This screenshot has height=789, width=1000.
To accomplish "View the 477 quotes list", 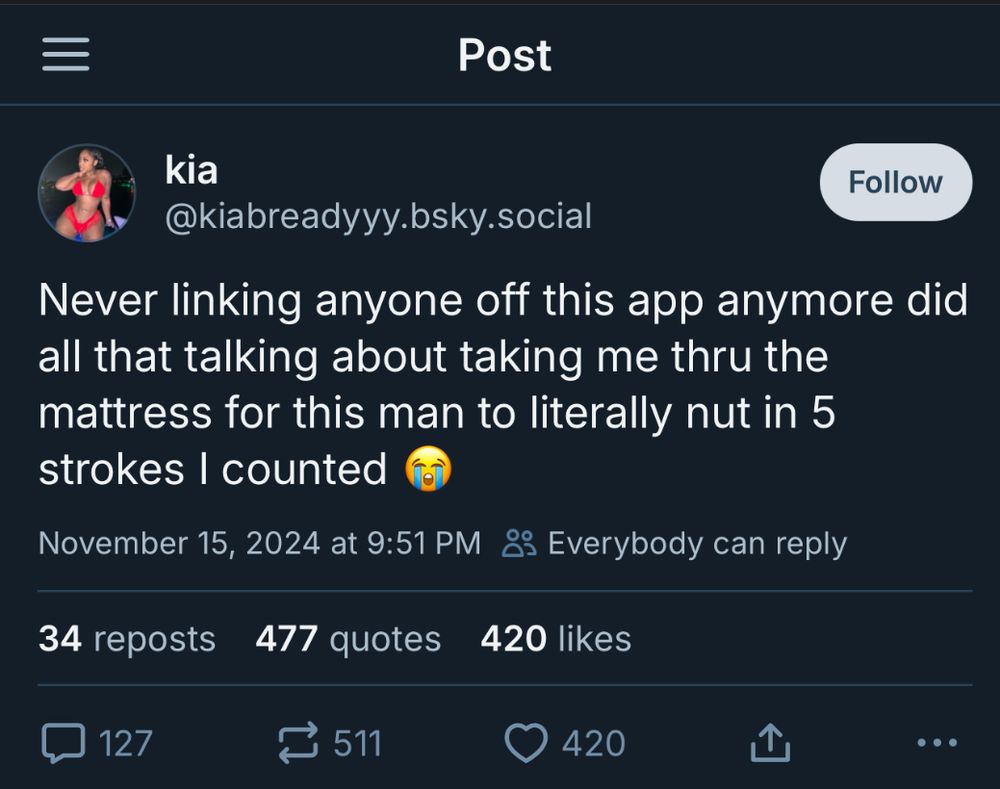I will [x=348, y=639].
